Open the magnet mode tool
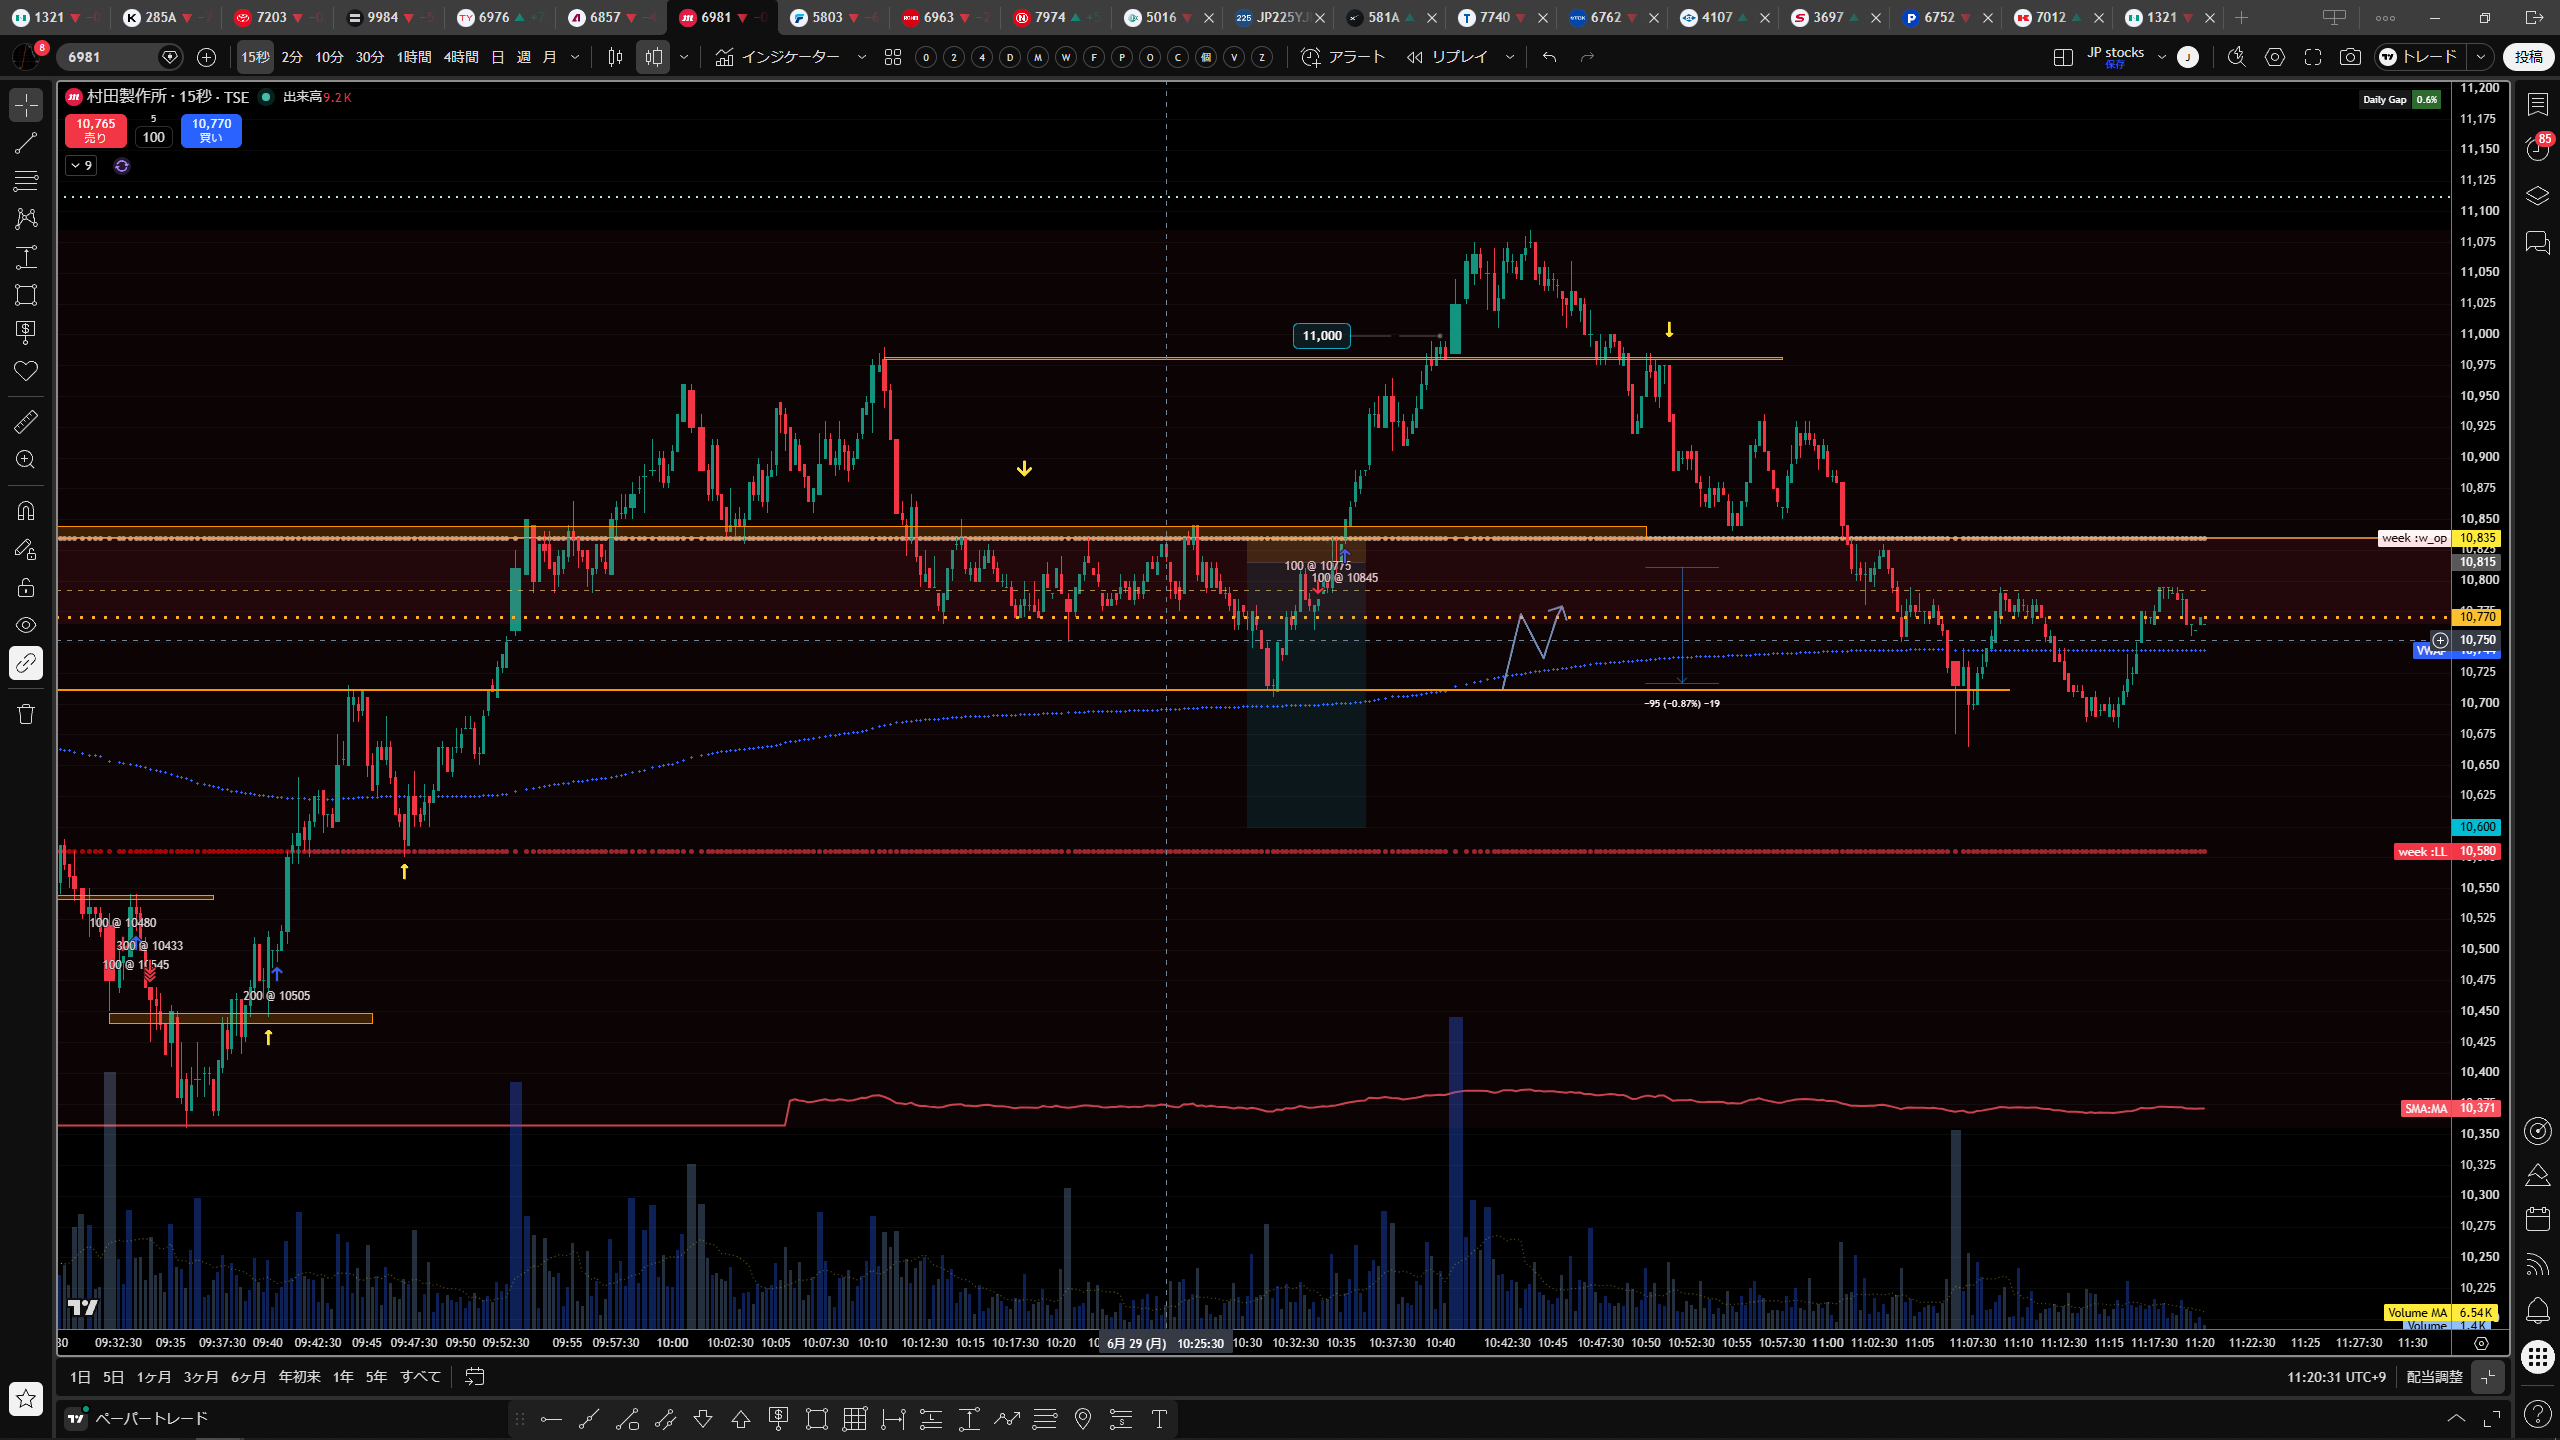The image size is (2560, 1440). coord(26,511)
